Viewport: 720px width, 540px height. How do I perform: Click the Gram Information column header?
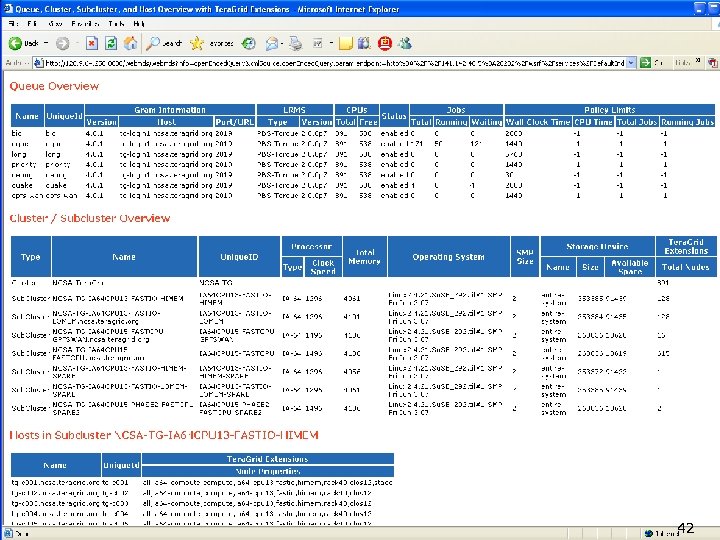click(170, 110)
